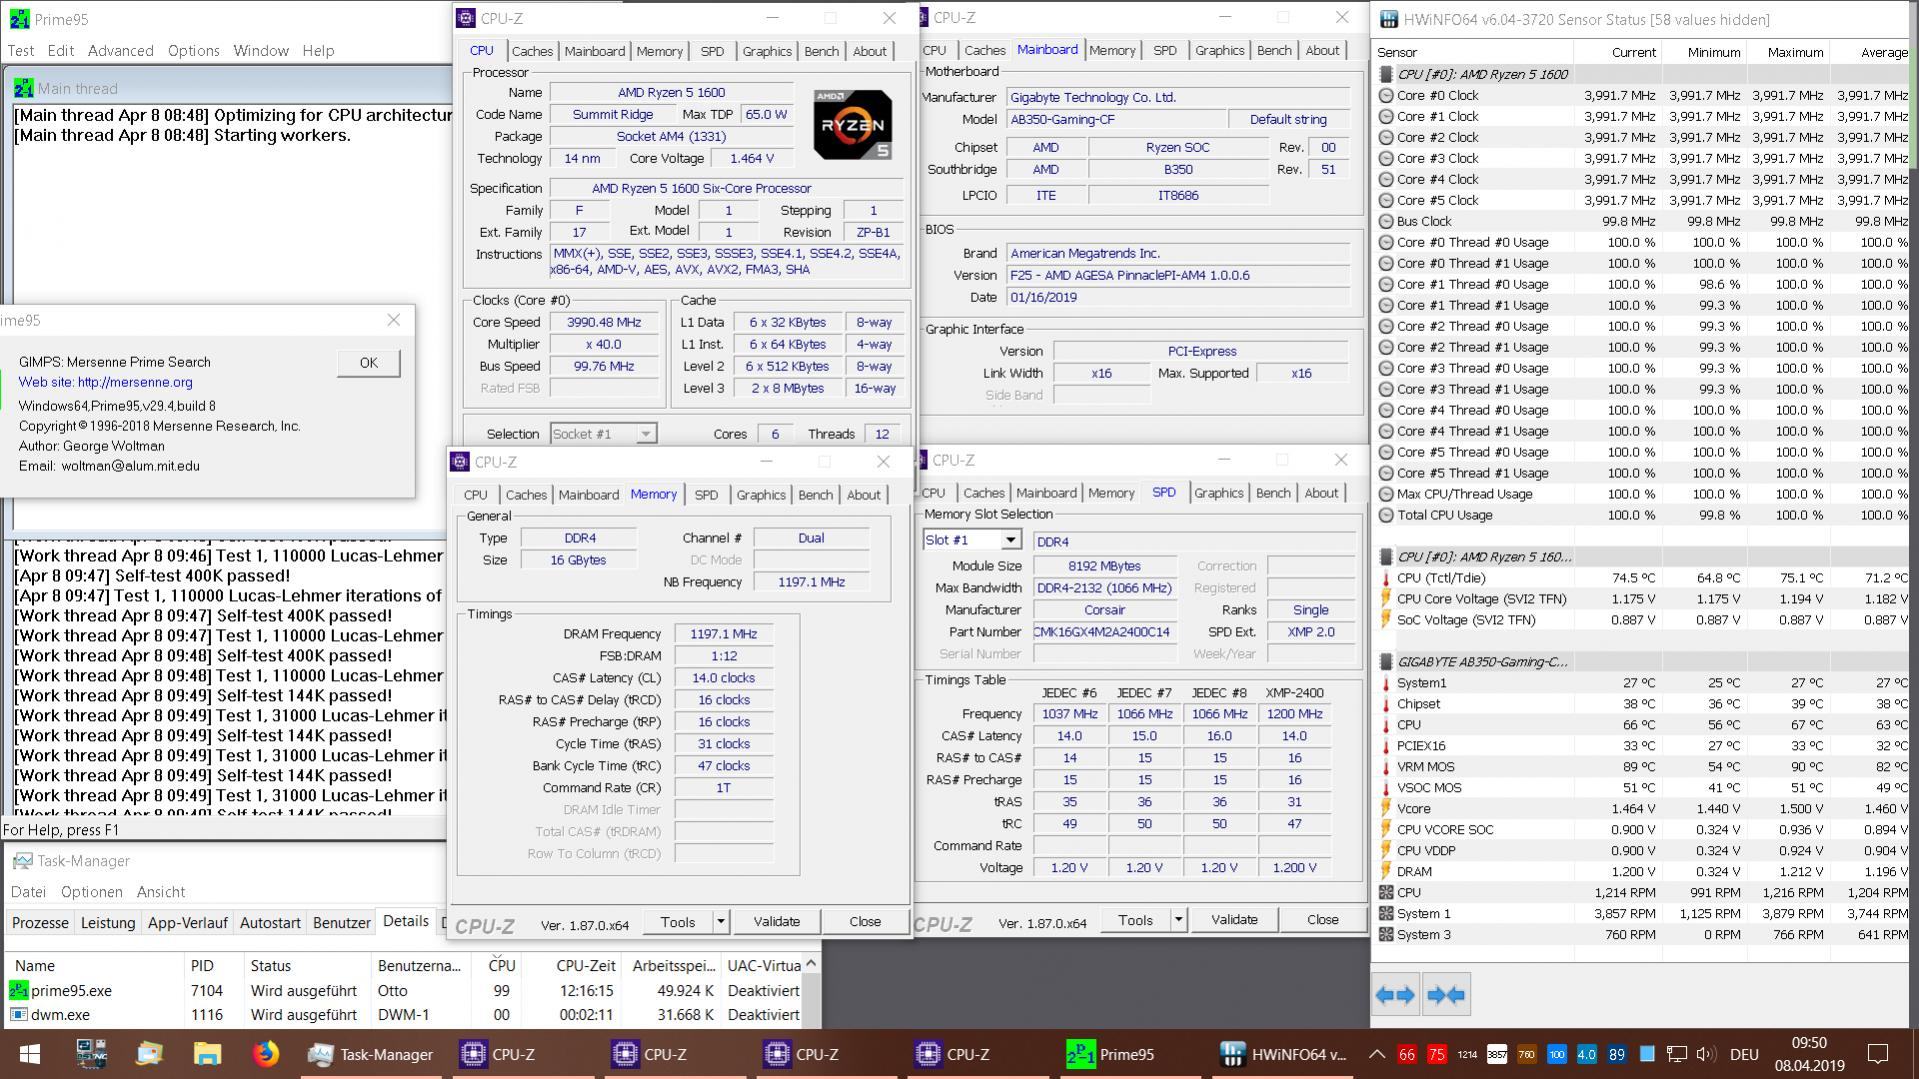
Task: Click OK in the Prime95 about dialog
Action: [x=368, y=363]
